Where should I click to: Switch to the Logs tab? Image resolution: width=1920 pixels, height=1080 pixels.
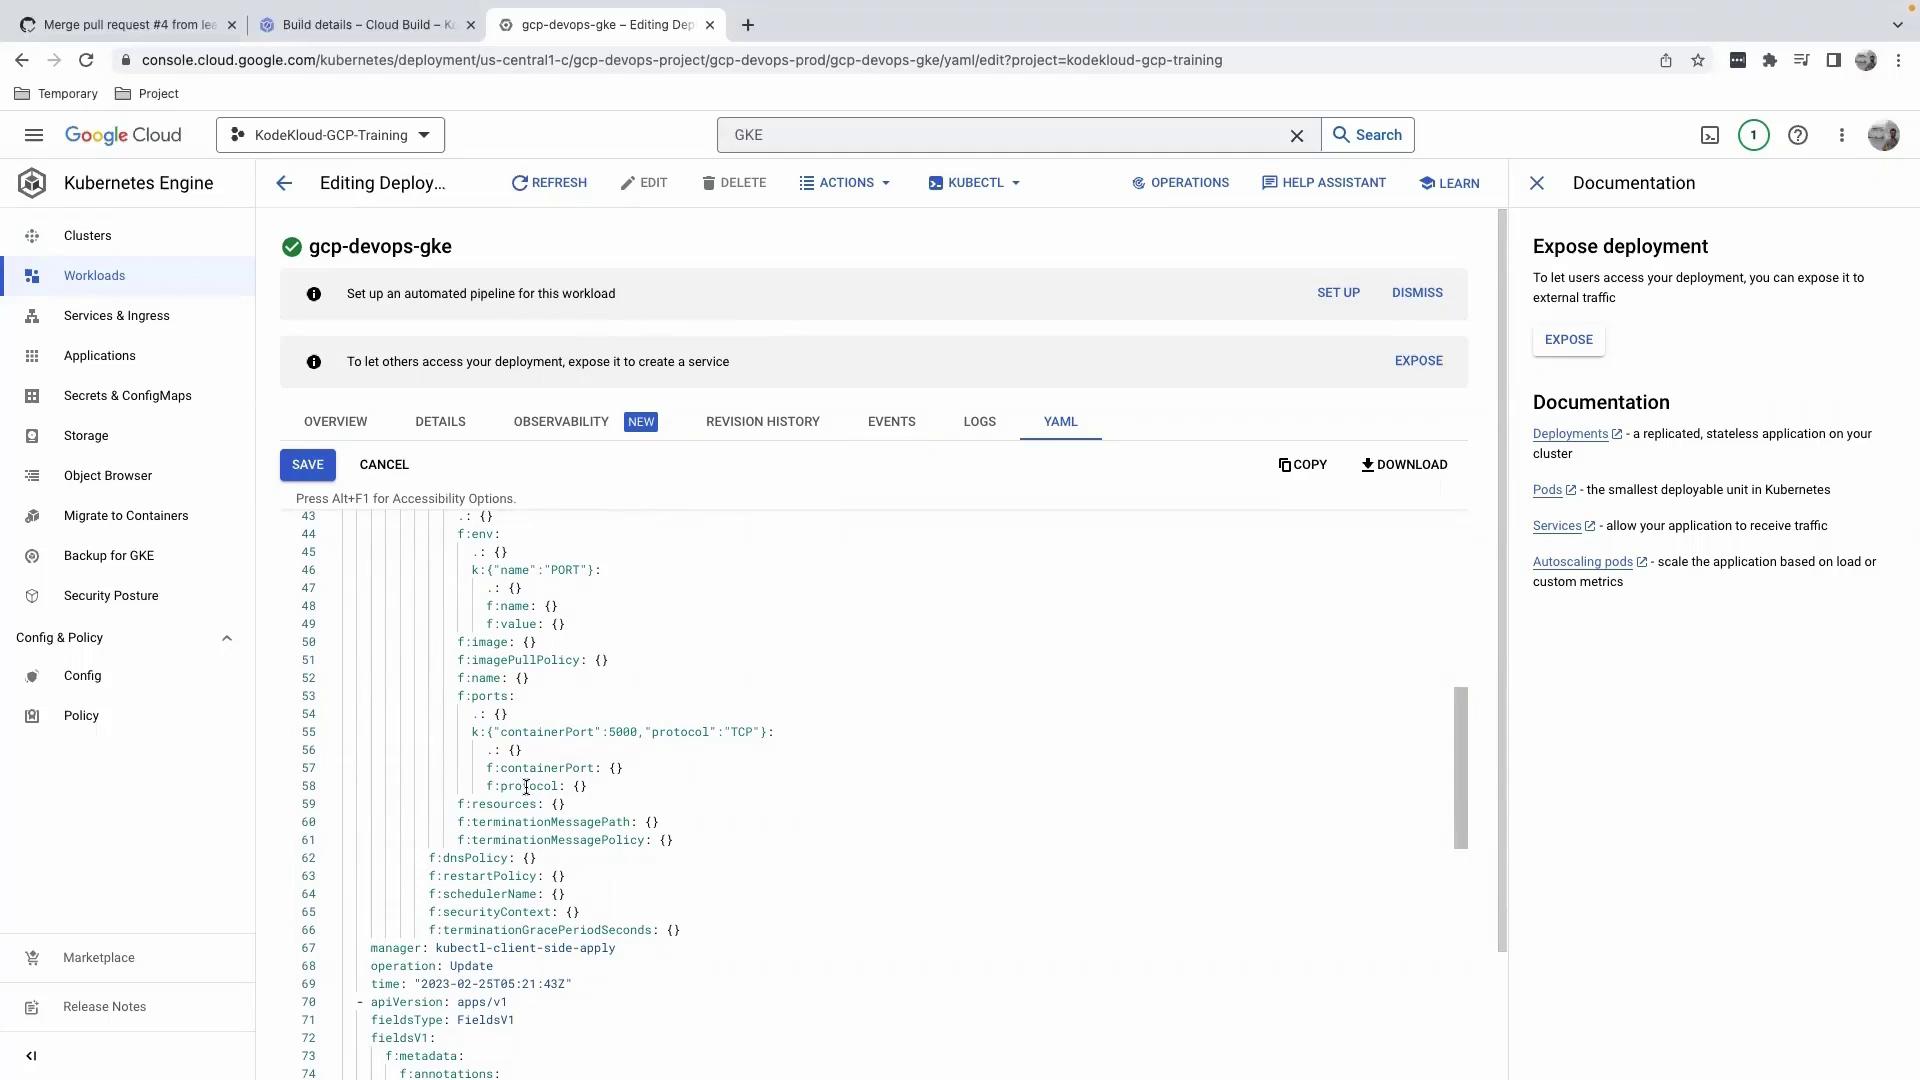[x=979, y=422]
